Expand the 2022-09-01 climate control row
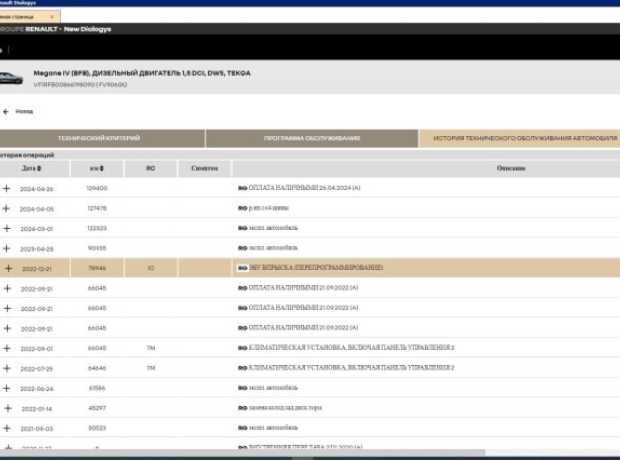620x460 pixels. click(8, 348)
